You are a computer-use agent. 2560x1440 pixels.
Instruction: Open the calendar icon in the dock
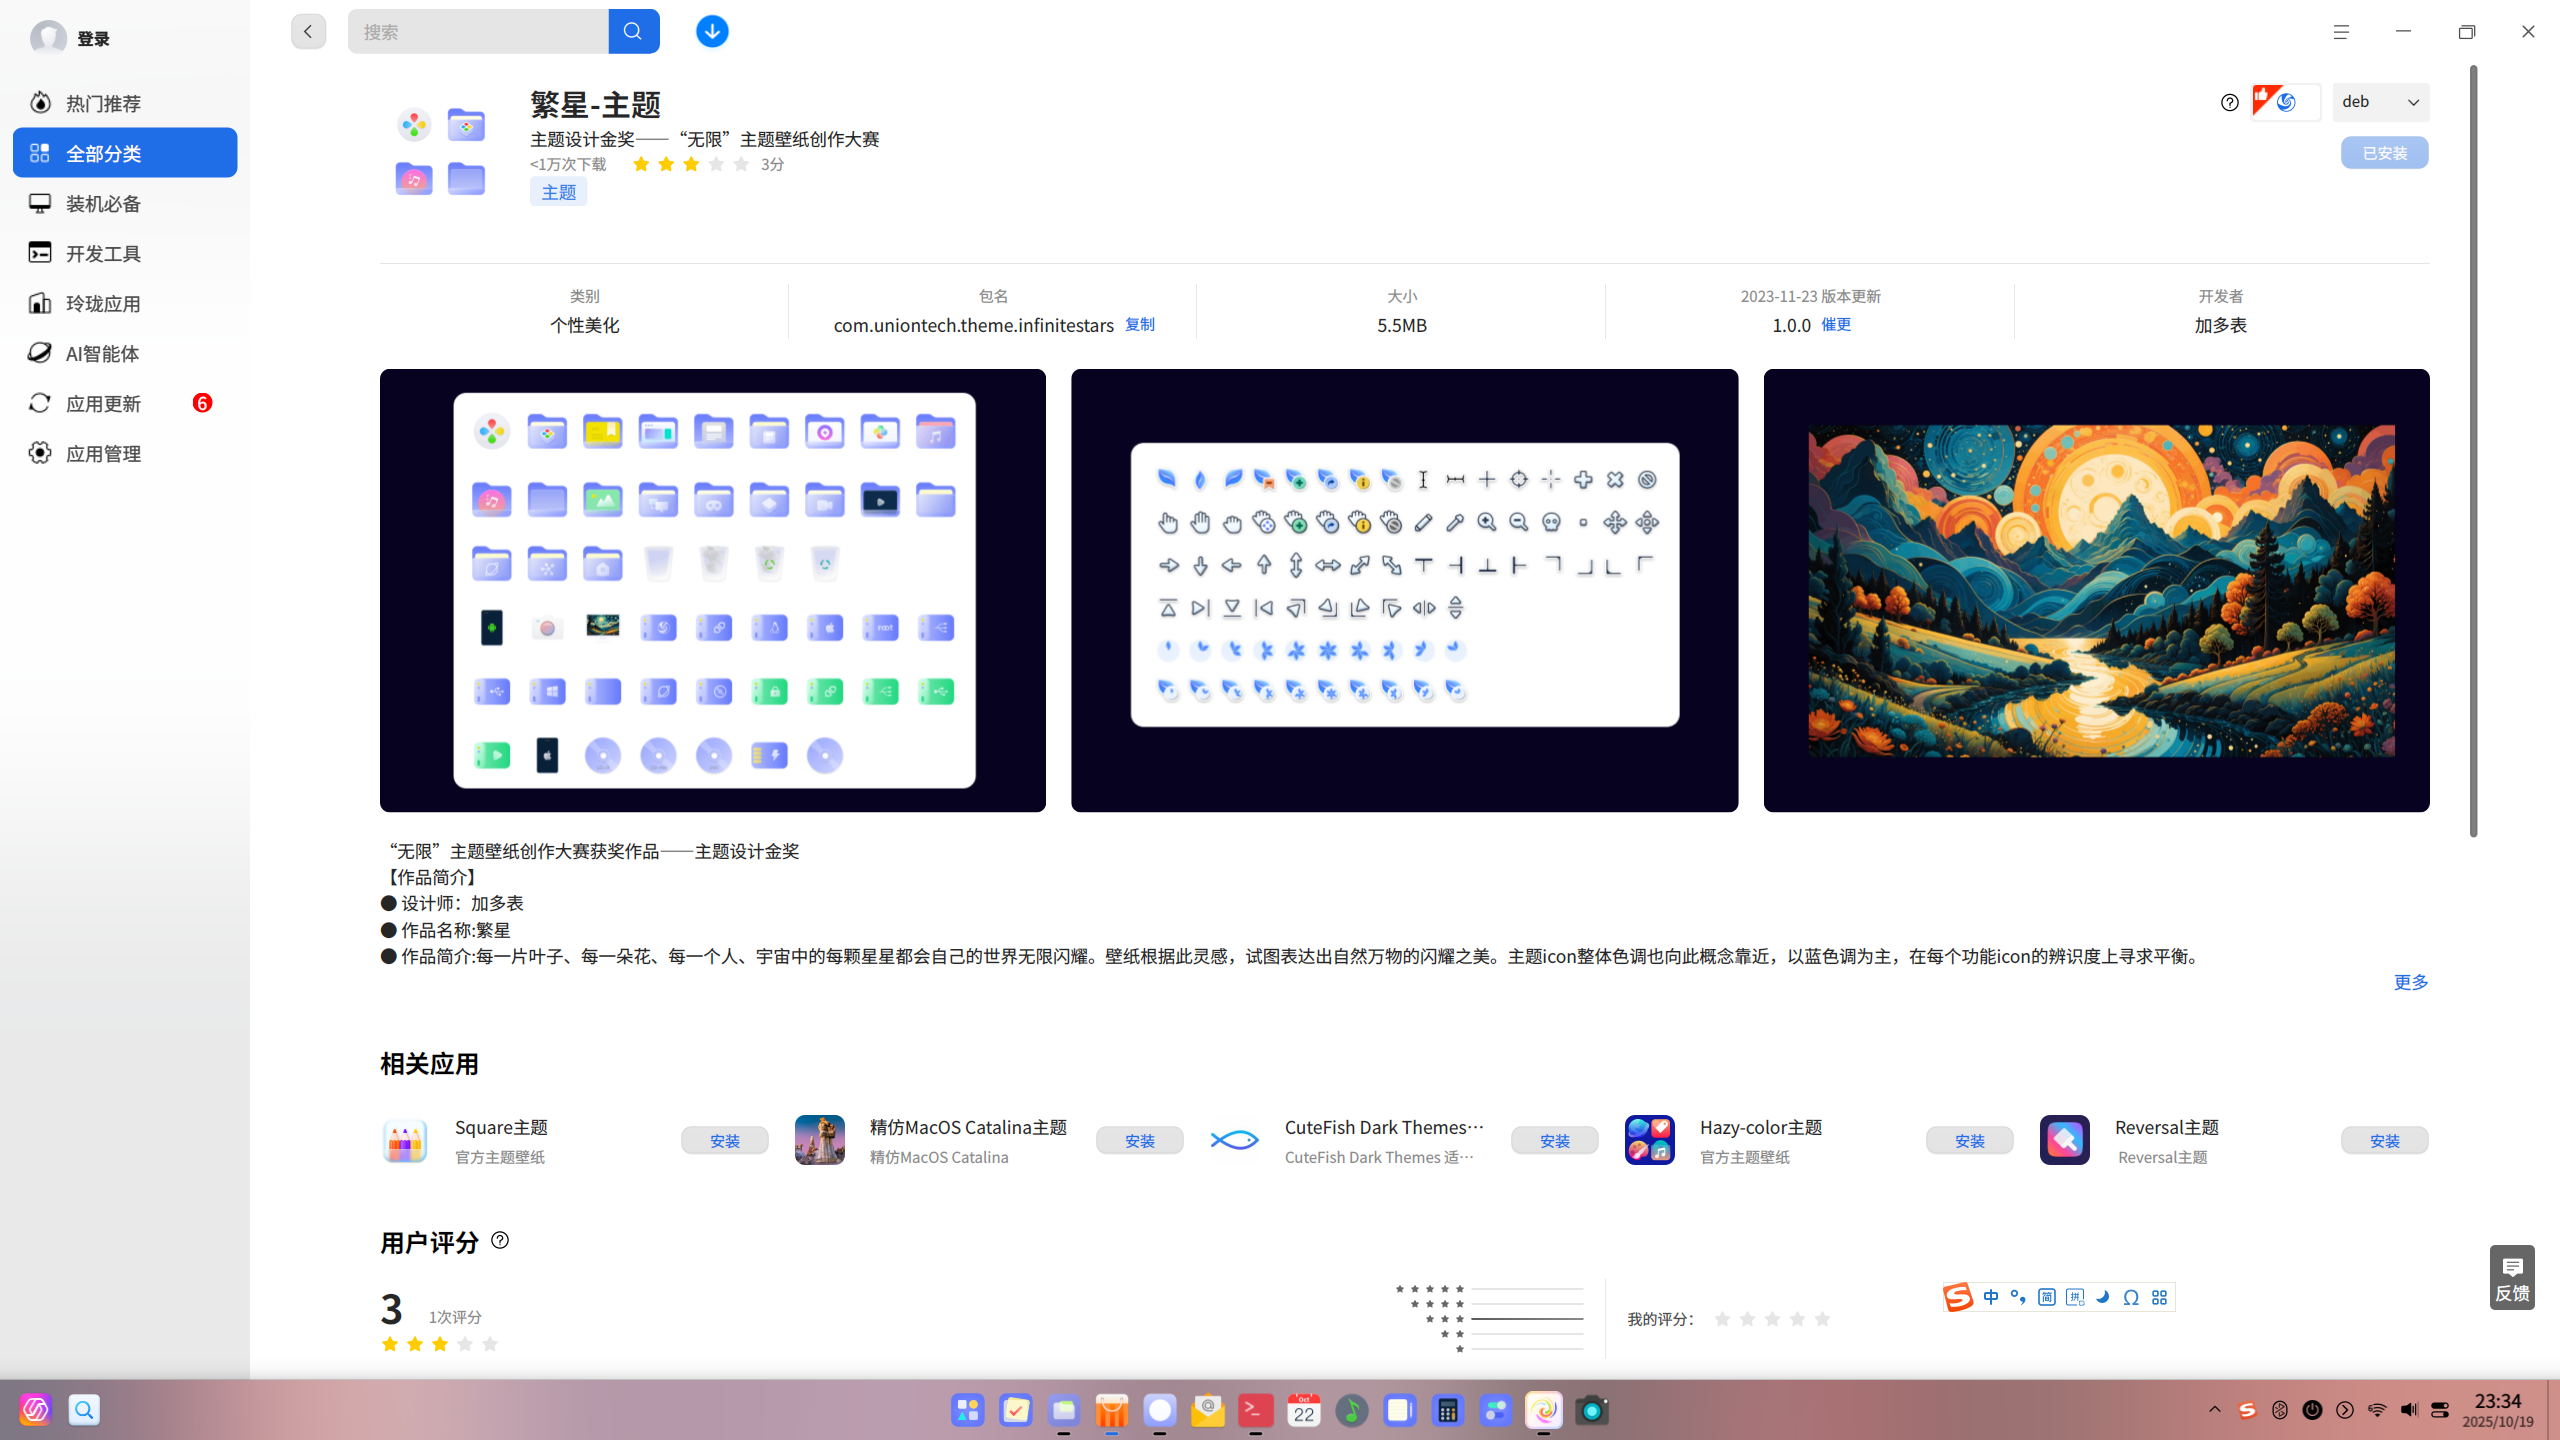(1304, 1411)
